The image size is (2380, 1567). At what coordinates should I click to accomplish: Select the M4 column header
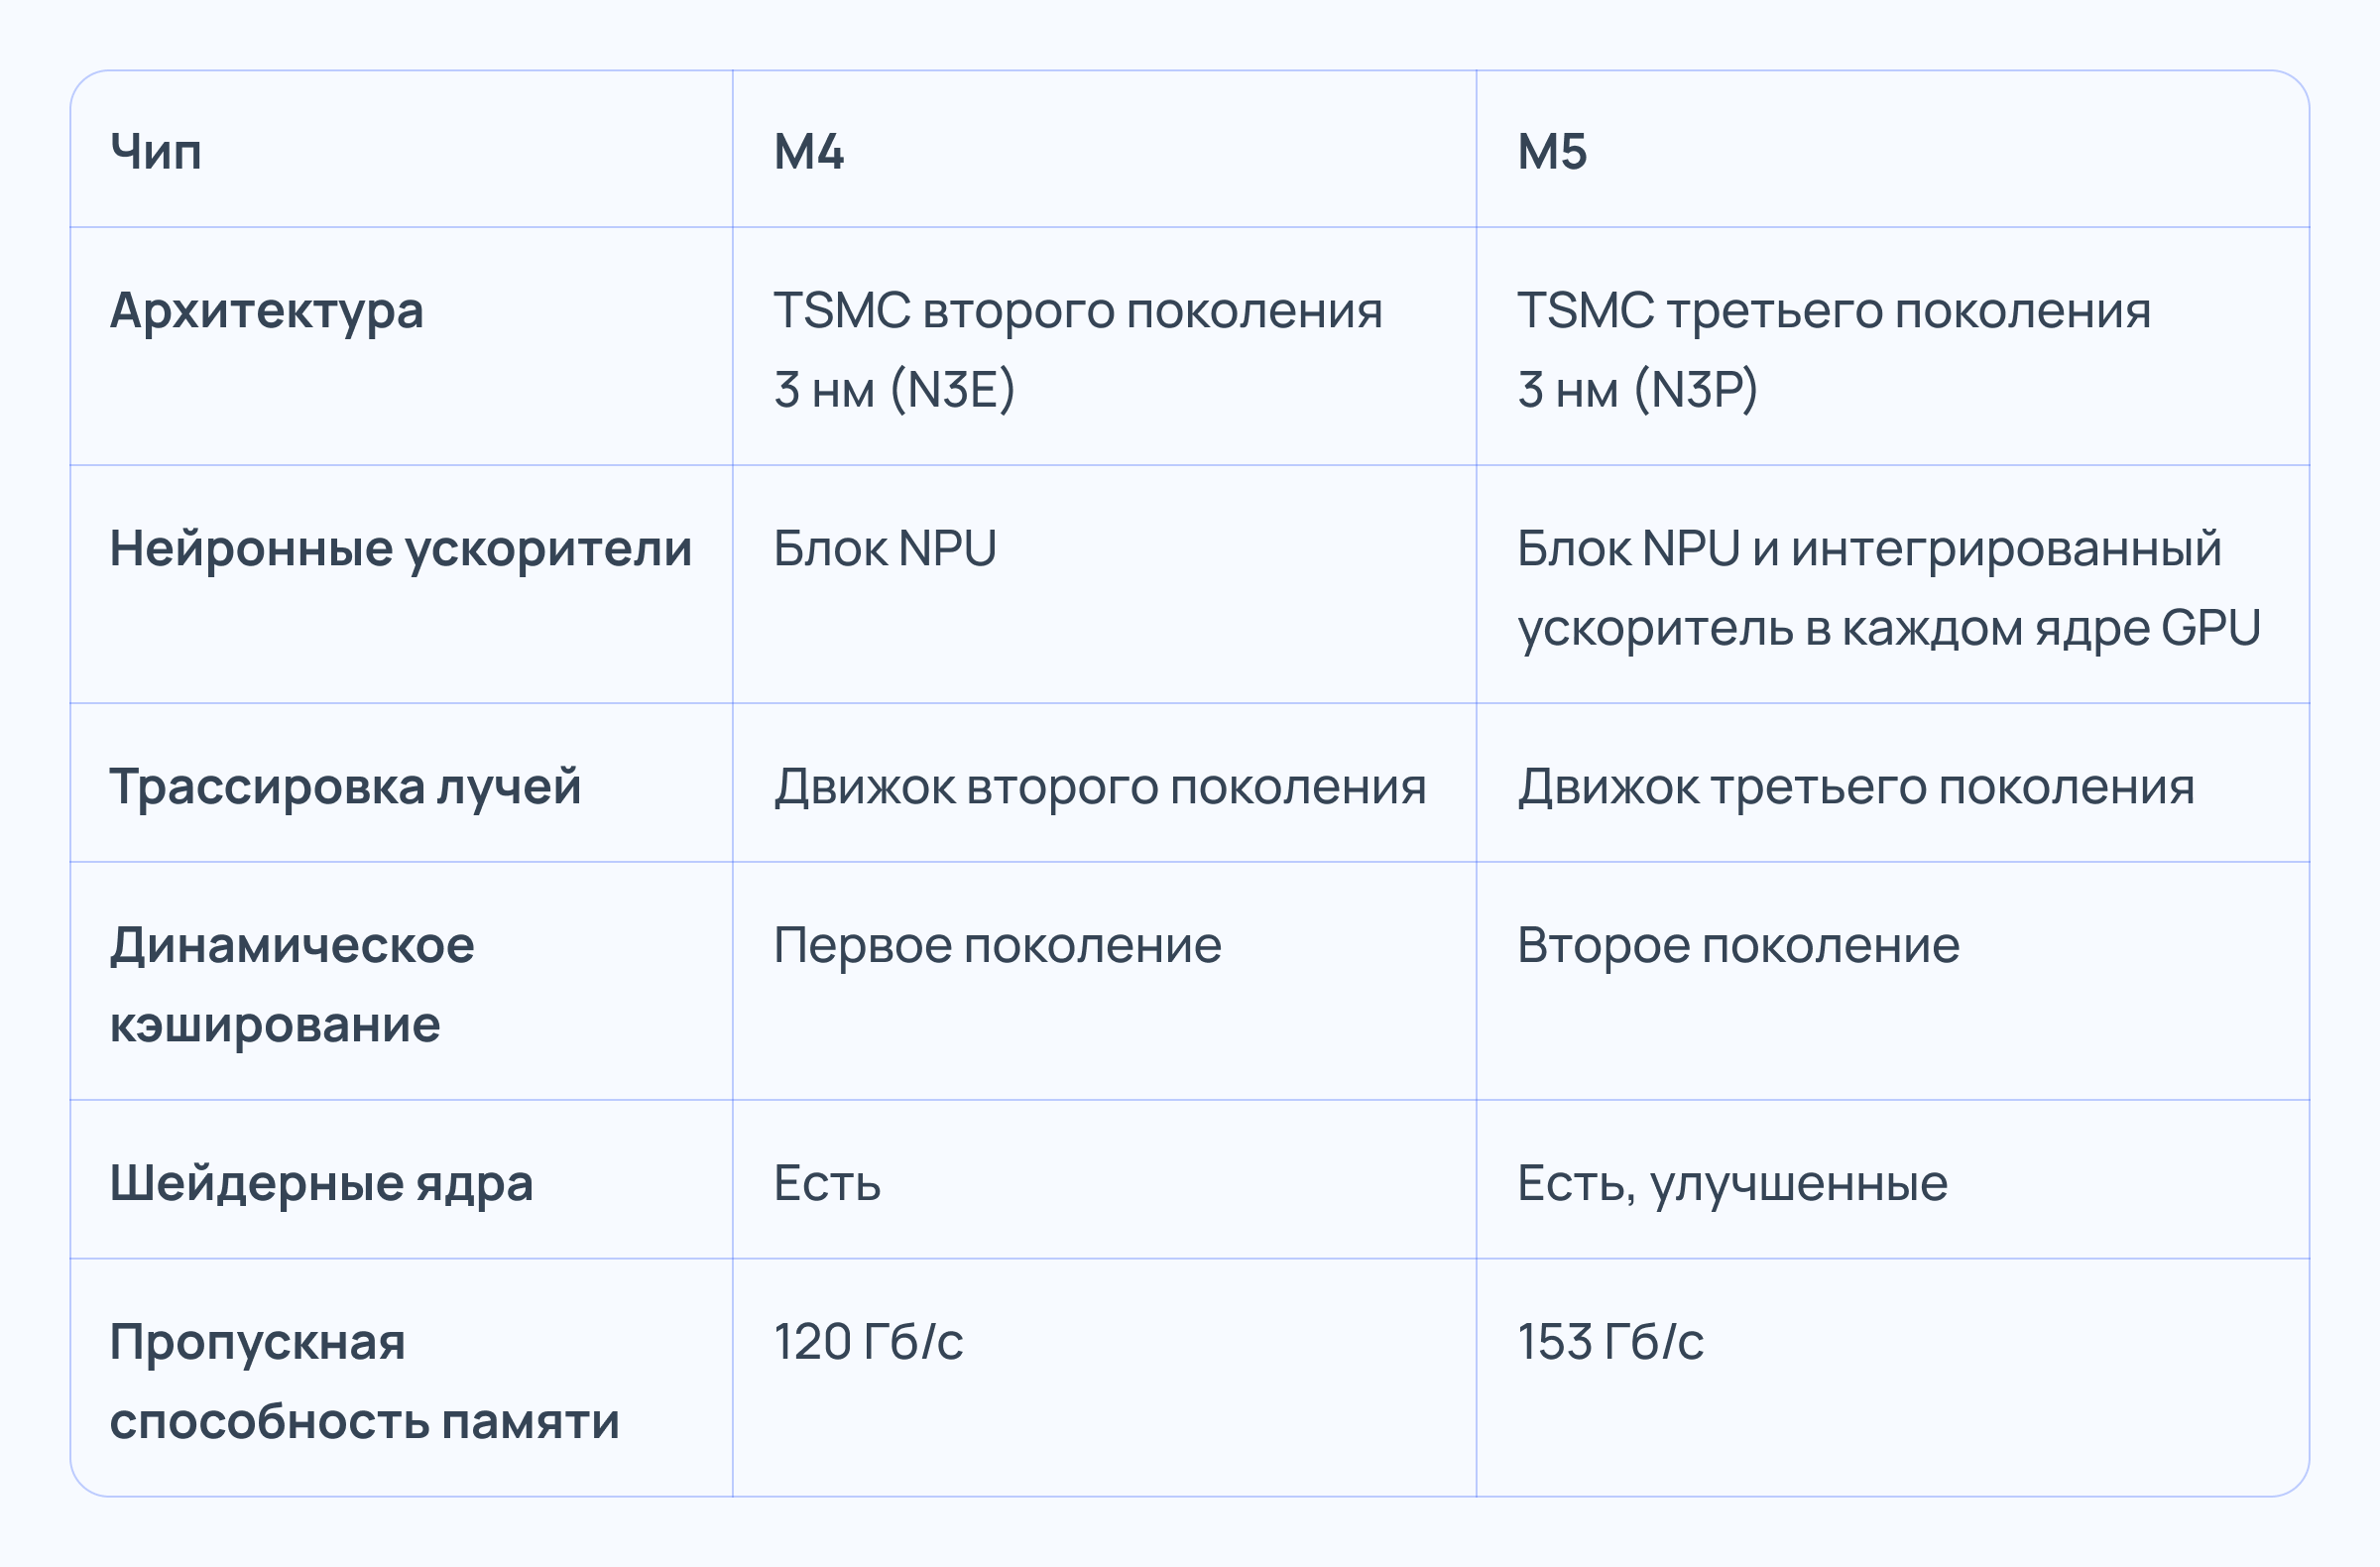[809, 152]
